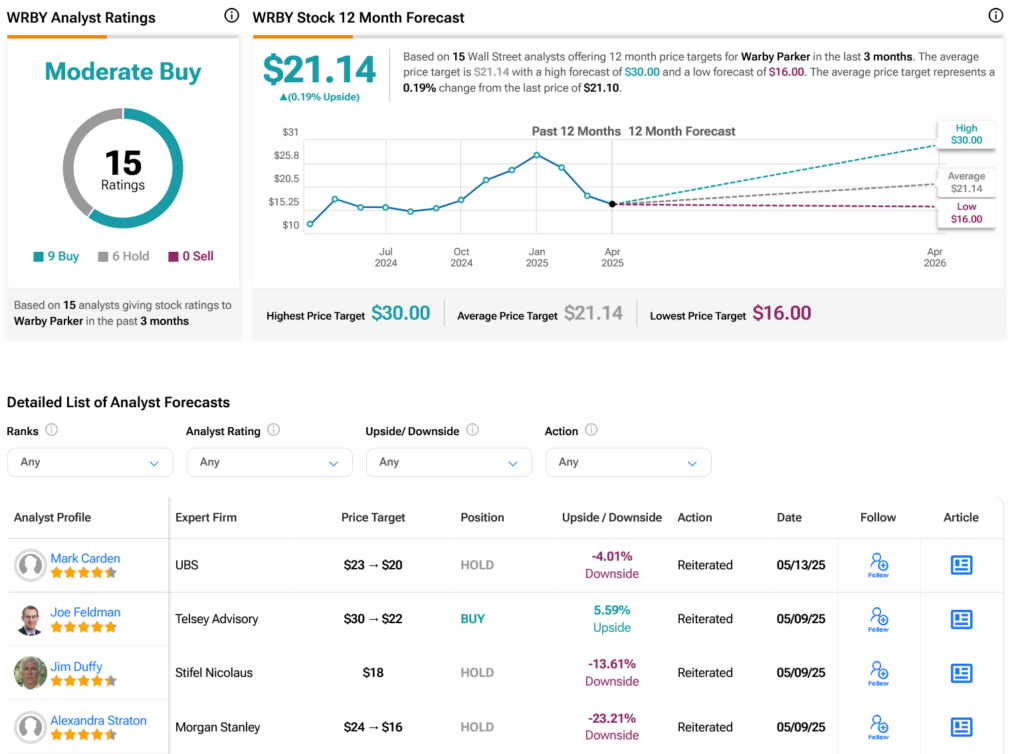Sort by Date column header
Screen dimensions: 1024x754
(789, 518)
